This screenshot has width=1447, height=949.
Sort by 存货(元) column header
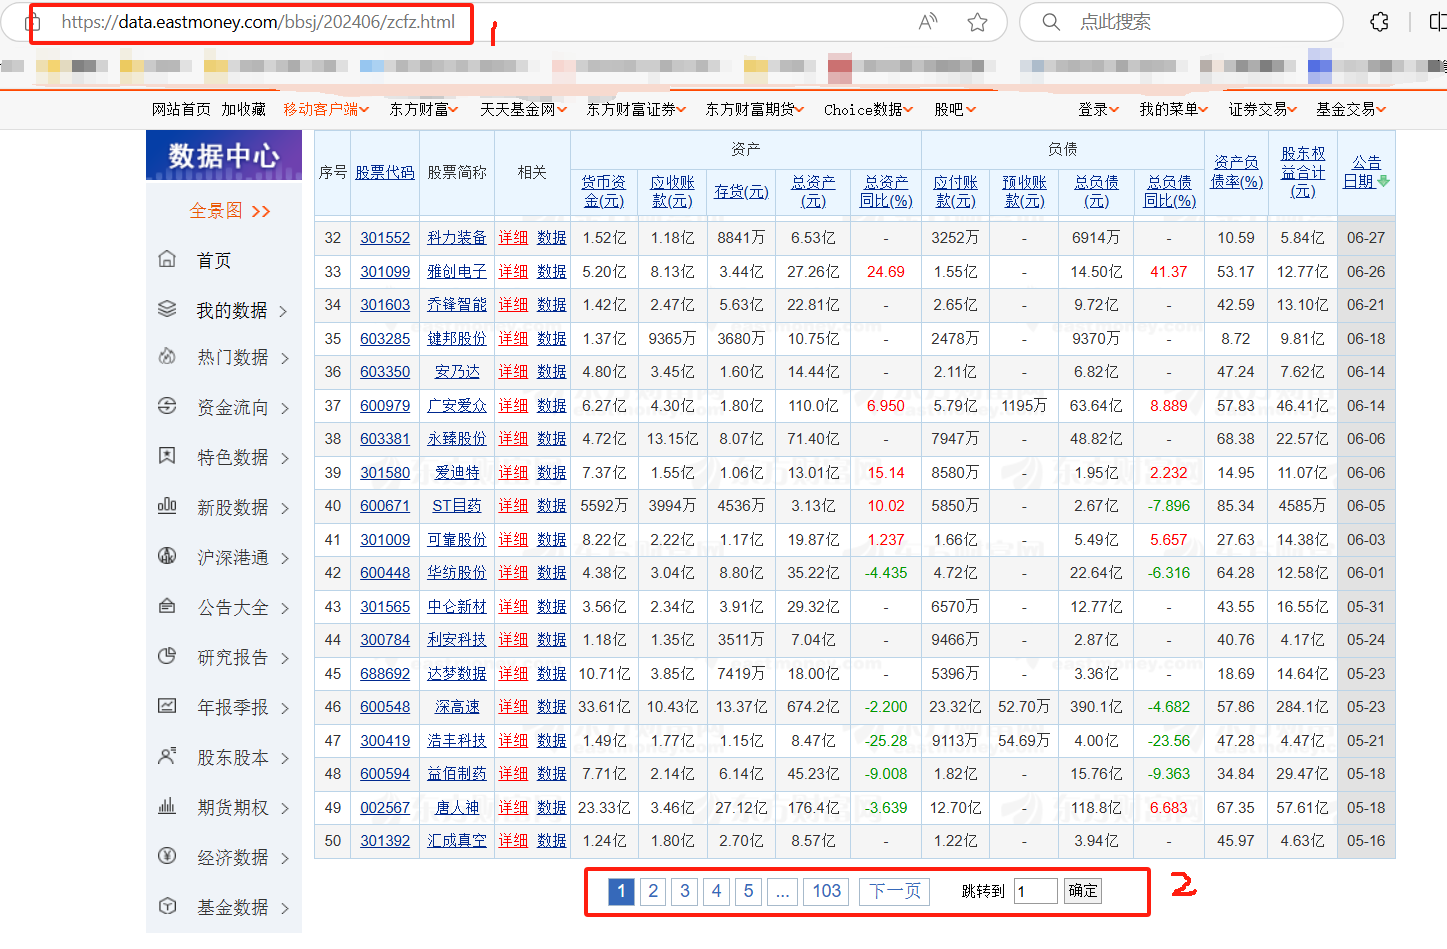tap(741, 191)
